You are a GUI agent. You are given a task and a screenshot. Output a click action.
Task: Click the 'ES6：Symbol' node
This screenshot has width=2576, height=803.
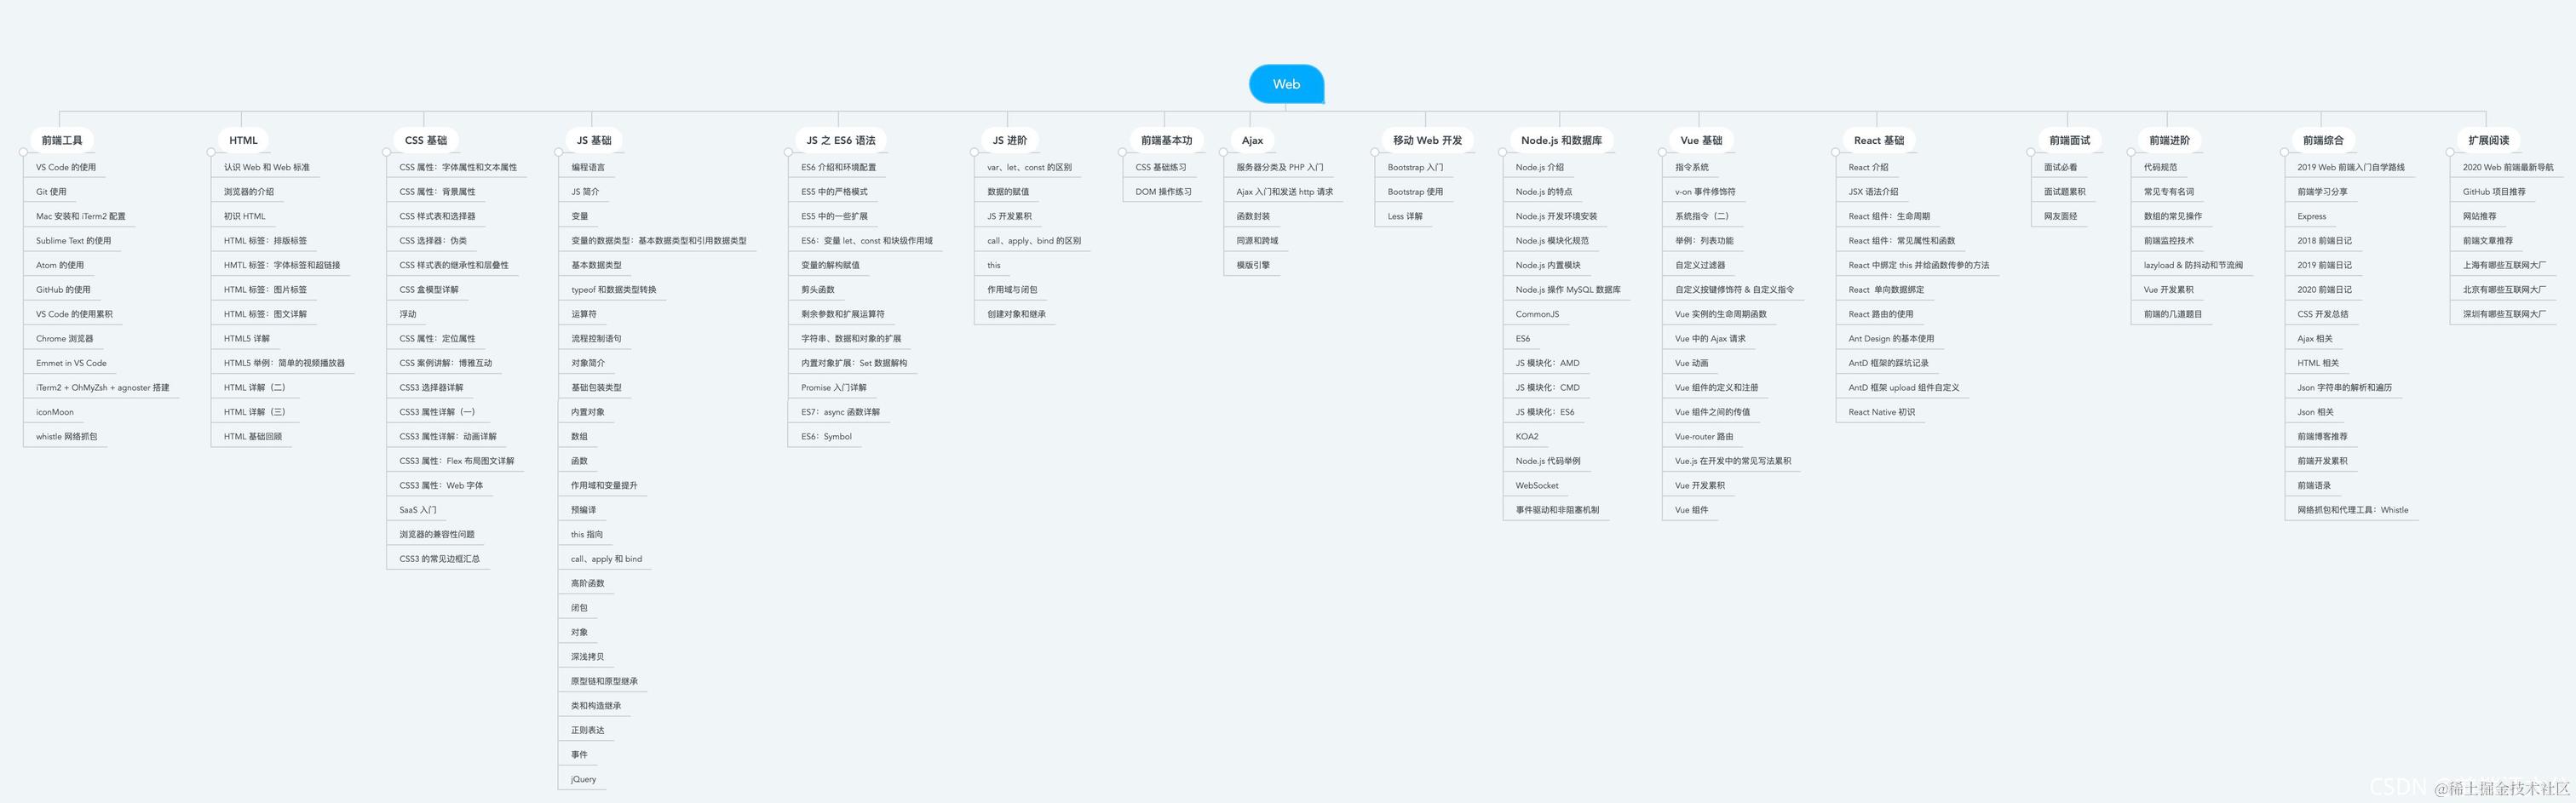point(826,437)
